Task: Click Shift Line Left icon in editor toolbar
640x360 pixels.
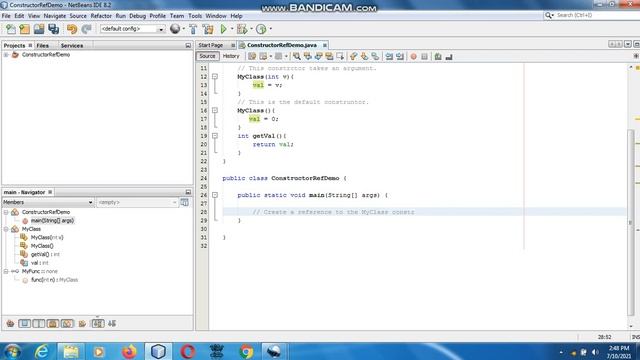Action: pyautogui.click(x=389, y=57)
